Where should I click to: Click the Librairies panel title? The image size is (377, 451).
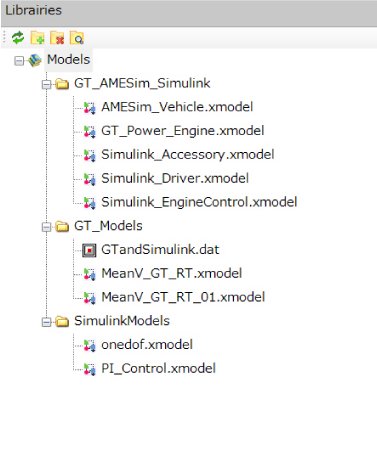tap(34, 10)
